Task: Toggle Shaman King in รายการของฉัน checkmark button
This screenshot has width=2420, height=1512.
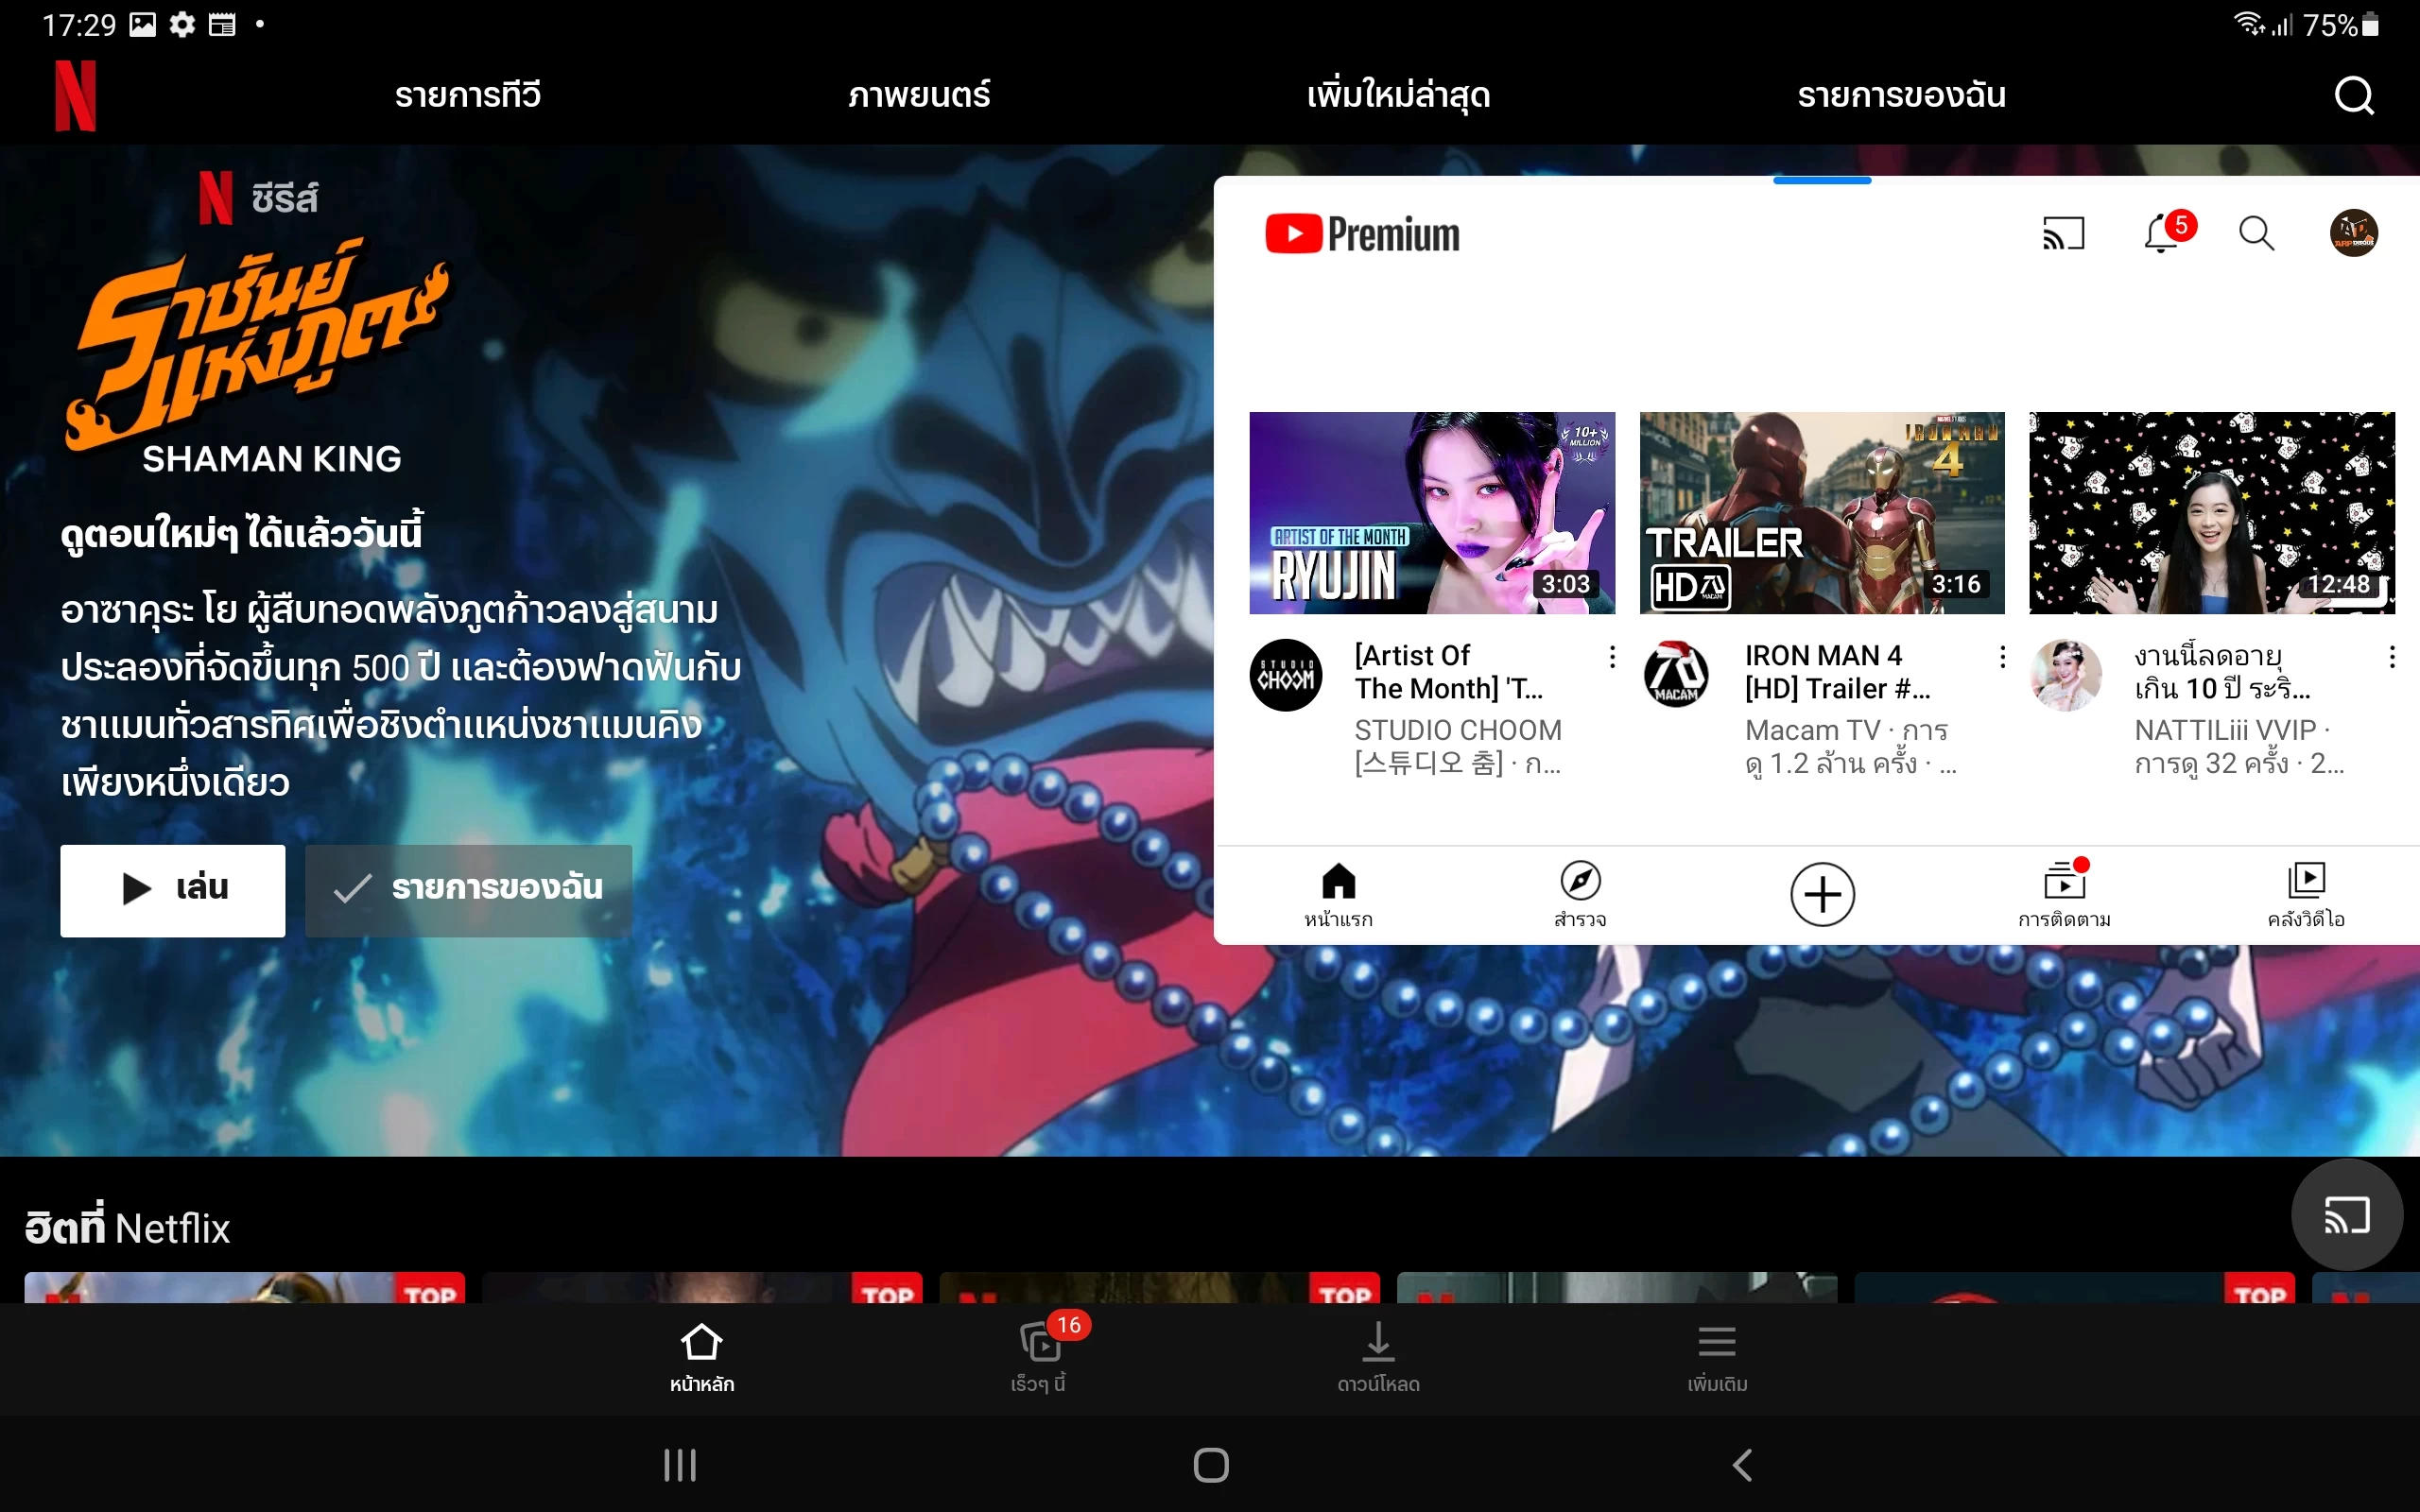Action: 468,890
